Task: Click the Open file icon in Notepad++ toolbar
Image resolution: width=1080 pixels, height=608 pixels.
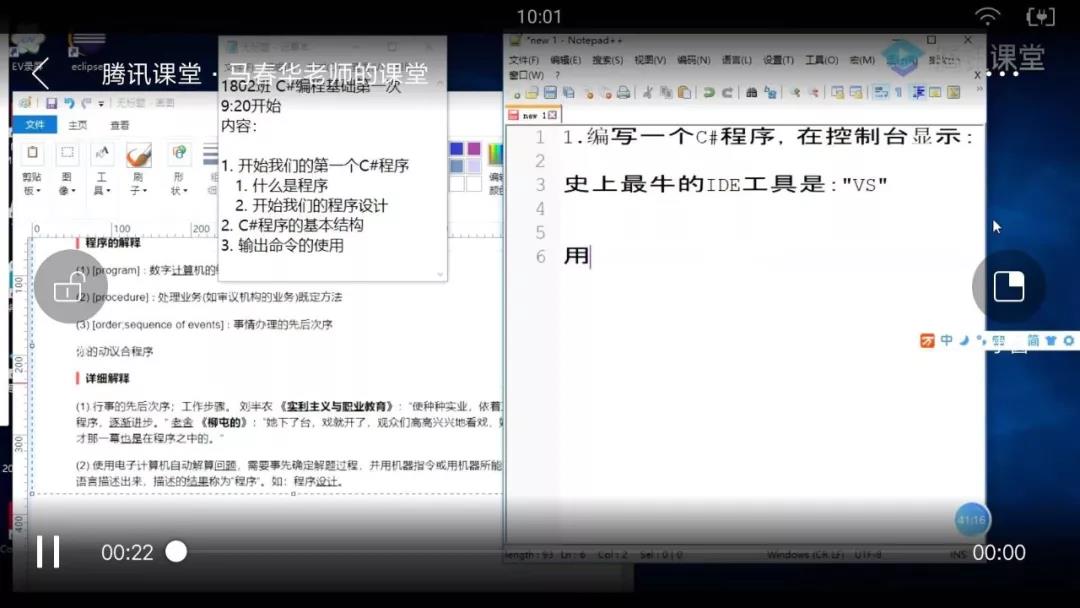Action: pyautogui.click(x=532, y=93)
